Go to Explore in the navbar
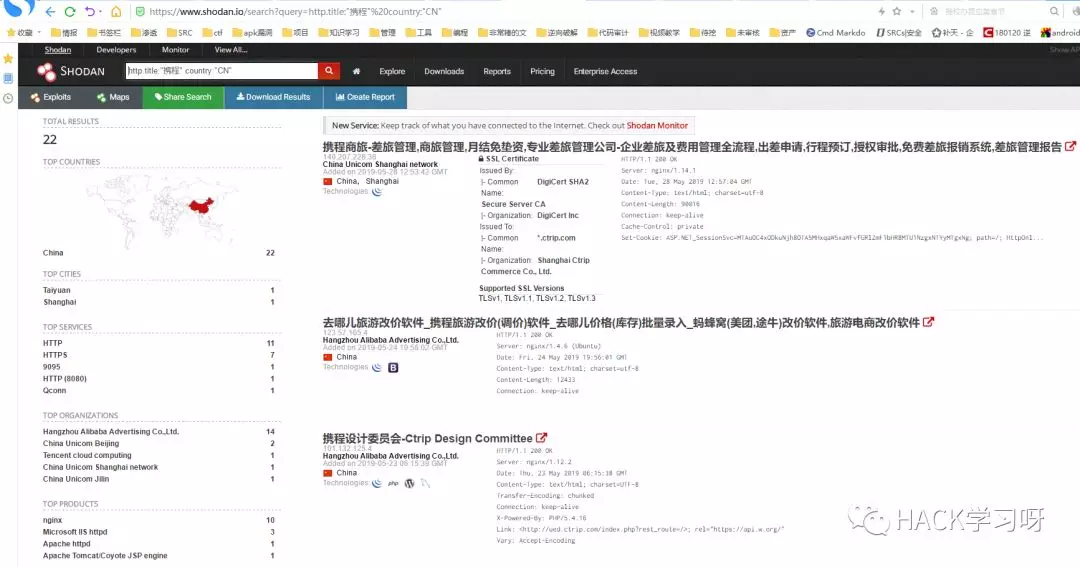1080x567 pixels. (x=392, y=71)
